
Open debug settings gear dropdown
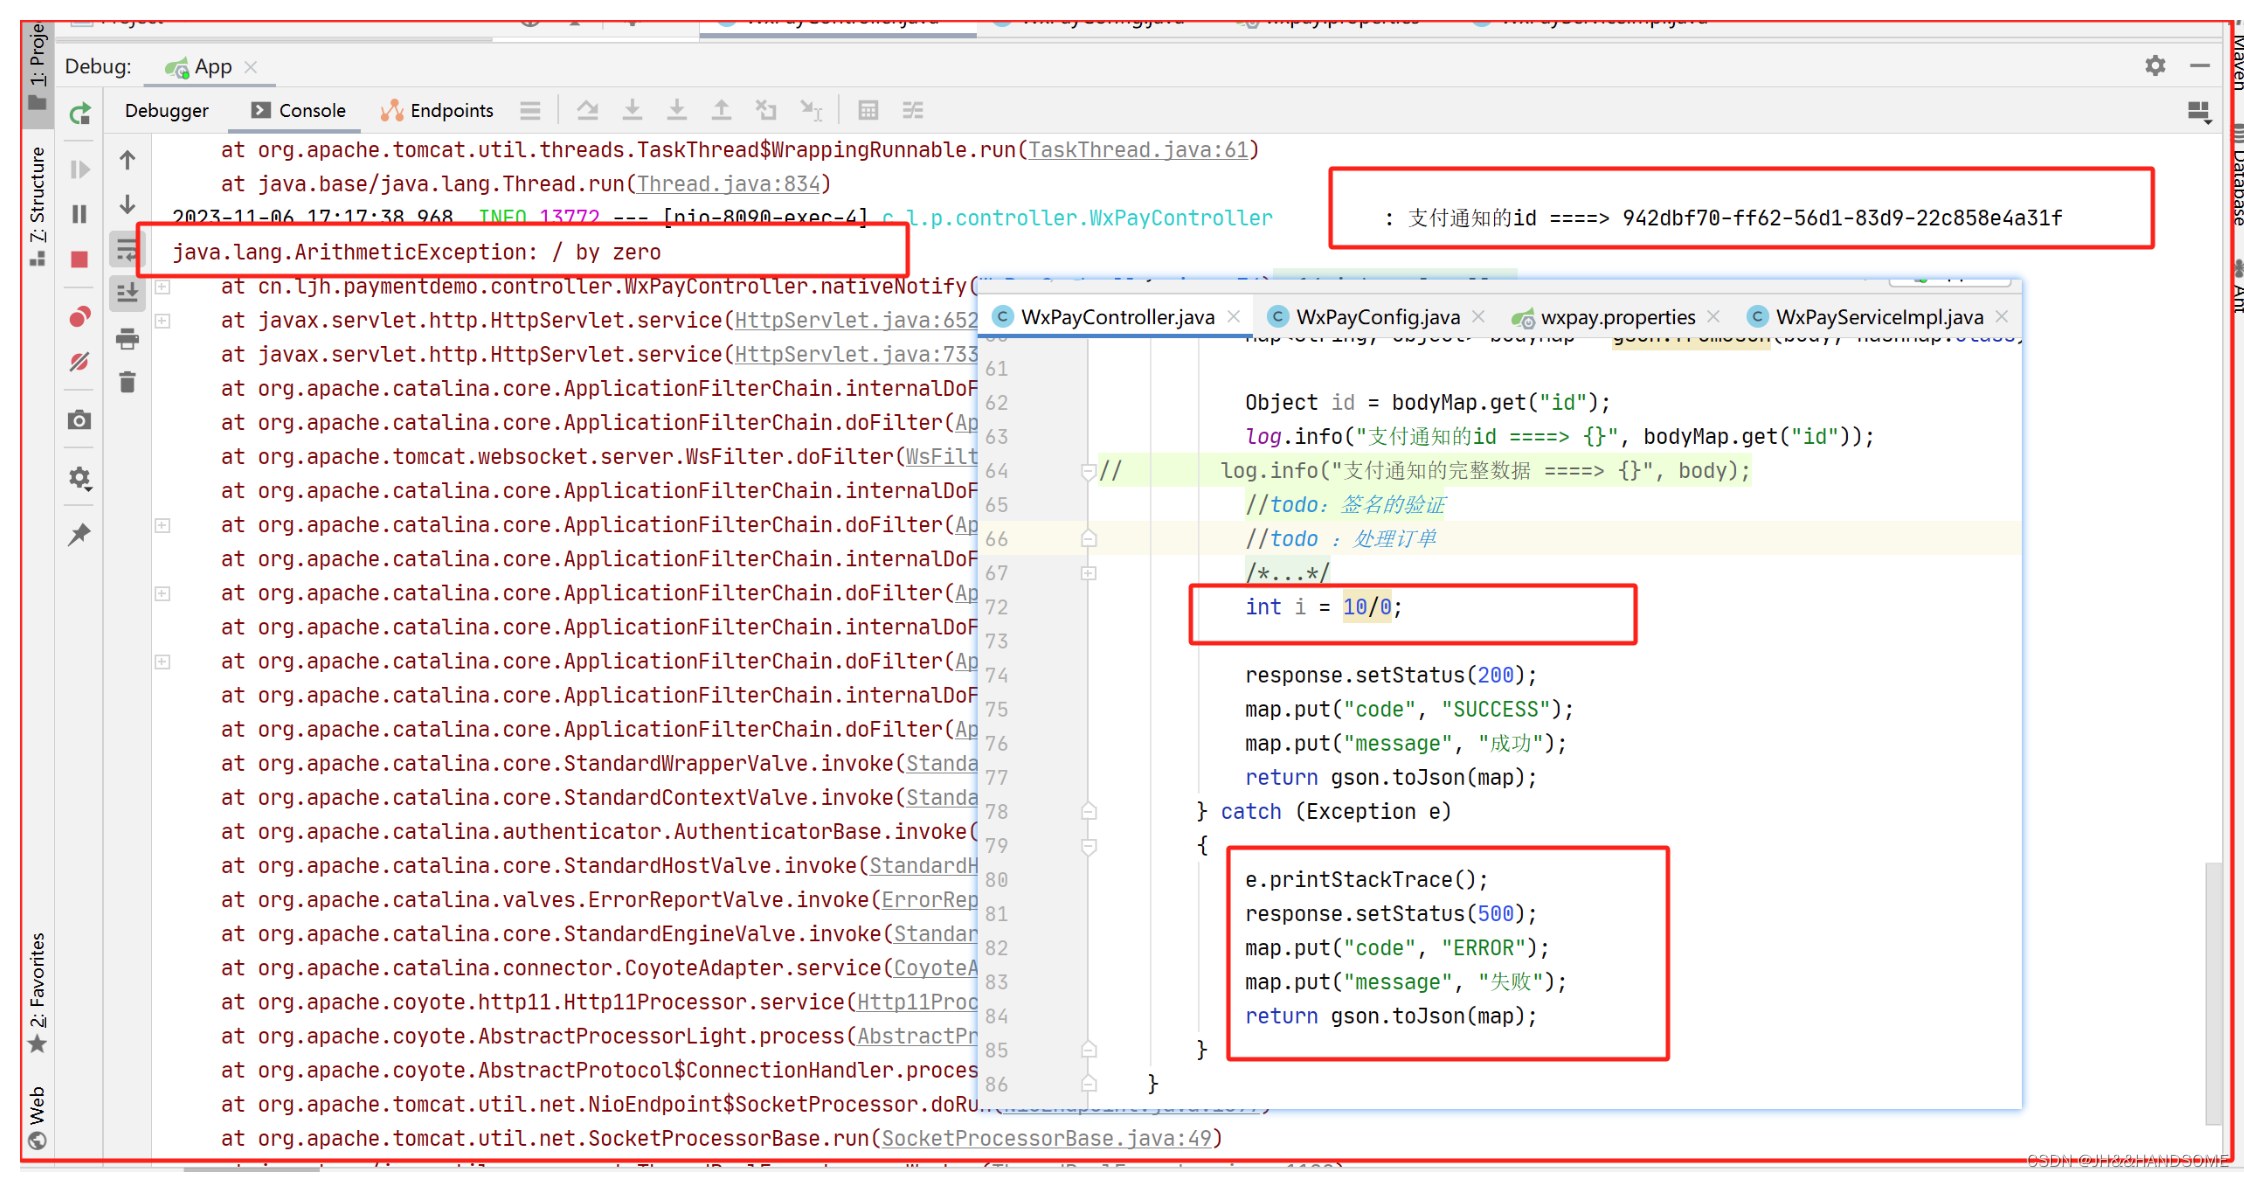click(x=80, y=479)
